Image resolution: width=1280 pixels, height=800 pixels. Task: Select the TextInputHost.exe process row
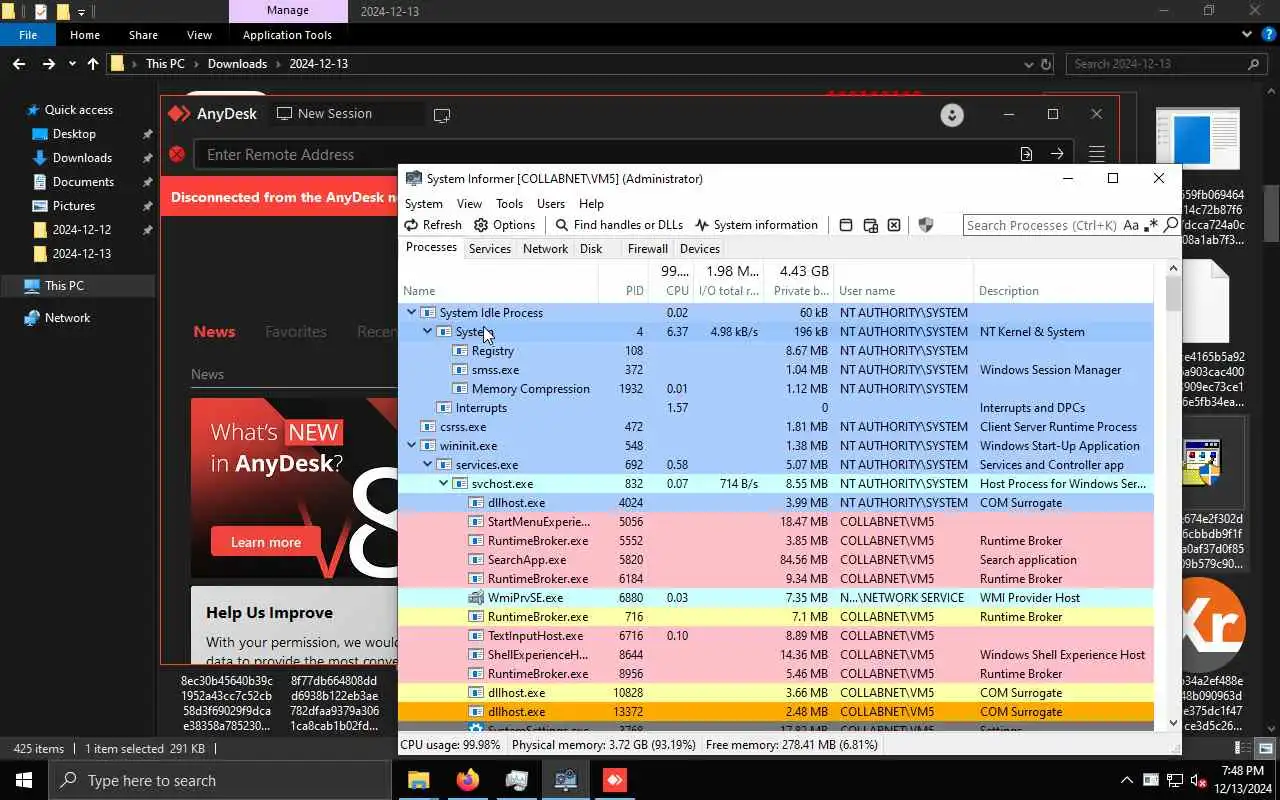tap(776, 636)
